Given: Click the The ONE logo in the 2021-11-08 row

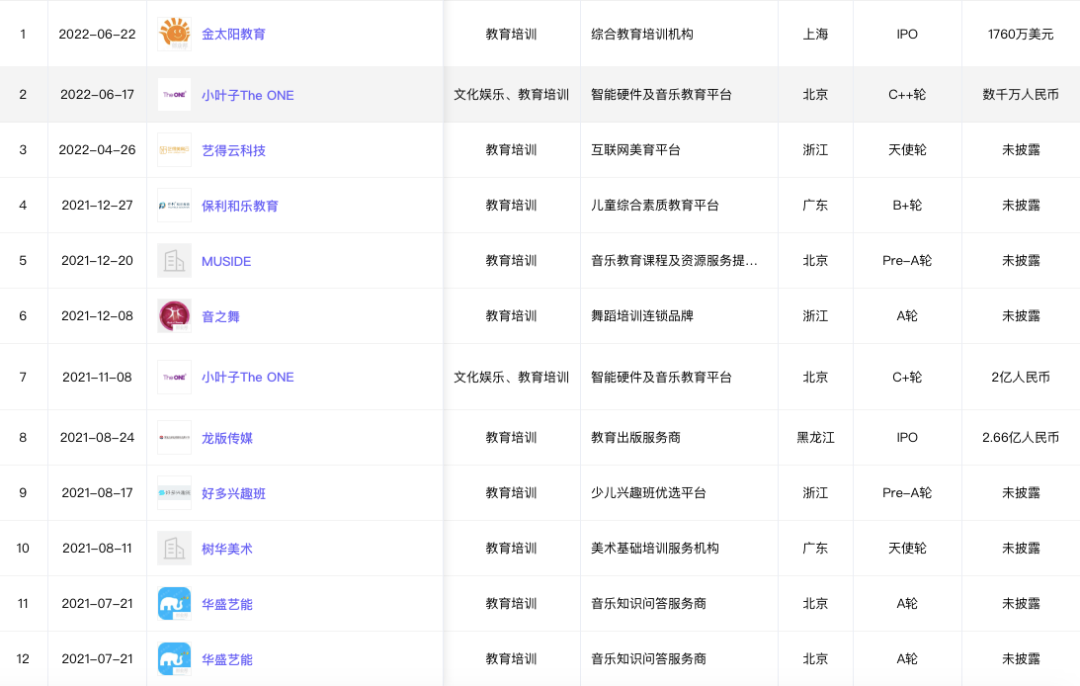Looking at the screenshot, I should pyautogui.click(x=174, y=377).
